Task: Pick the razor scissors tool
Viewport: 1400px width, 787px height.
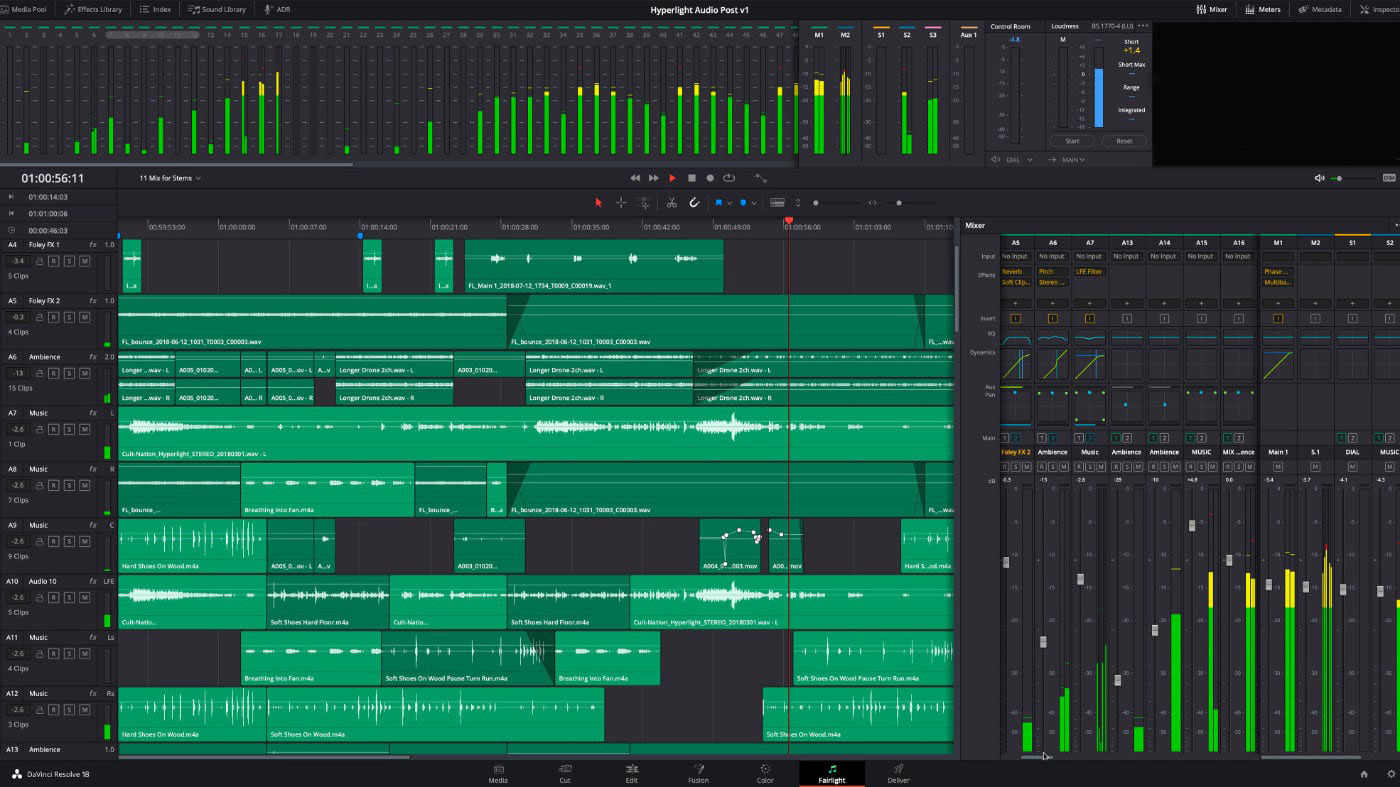Action: pos(672,203)
